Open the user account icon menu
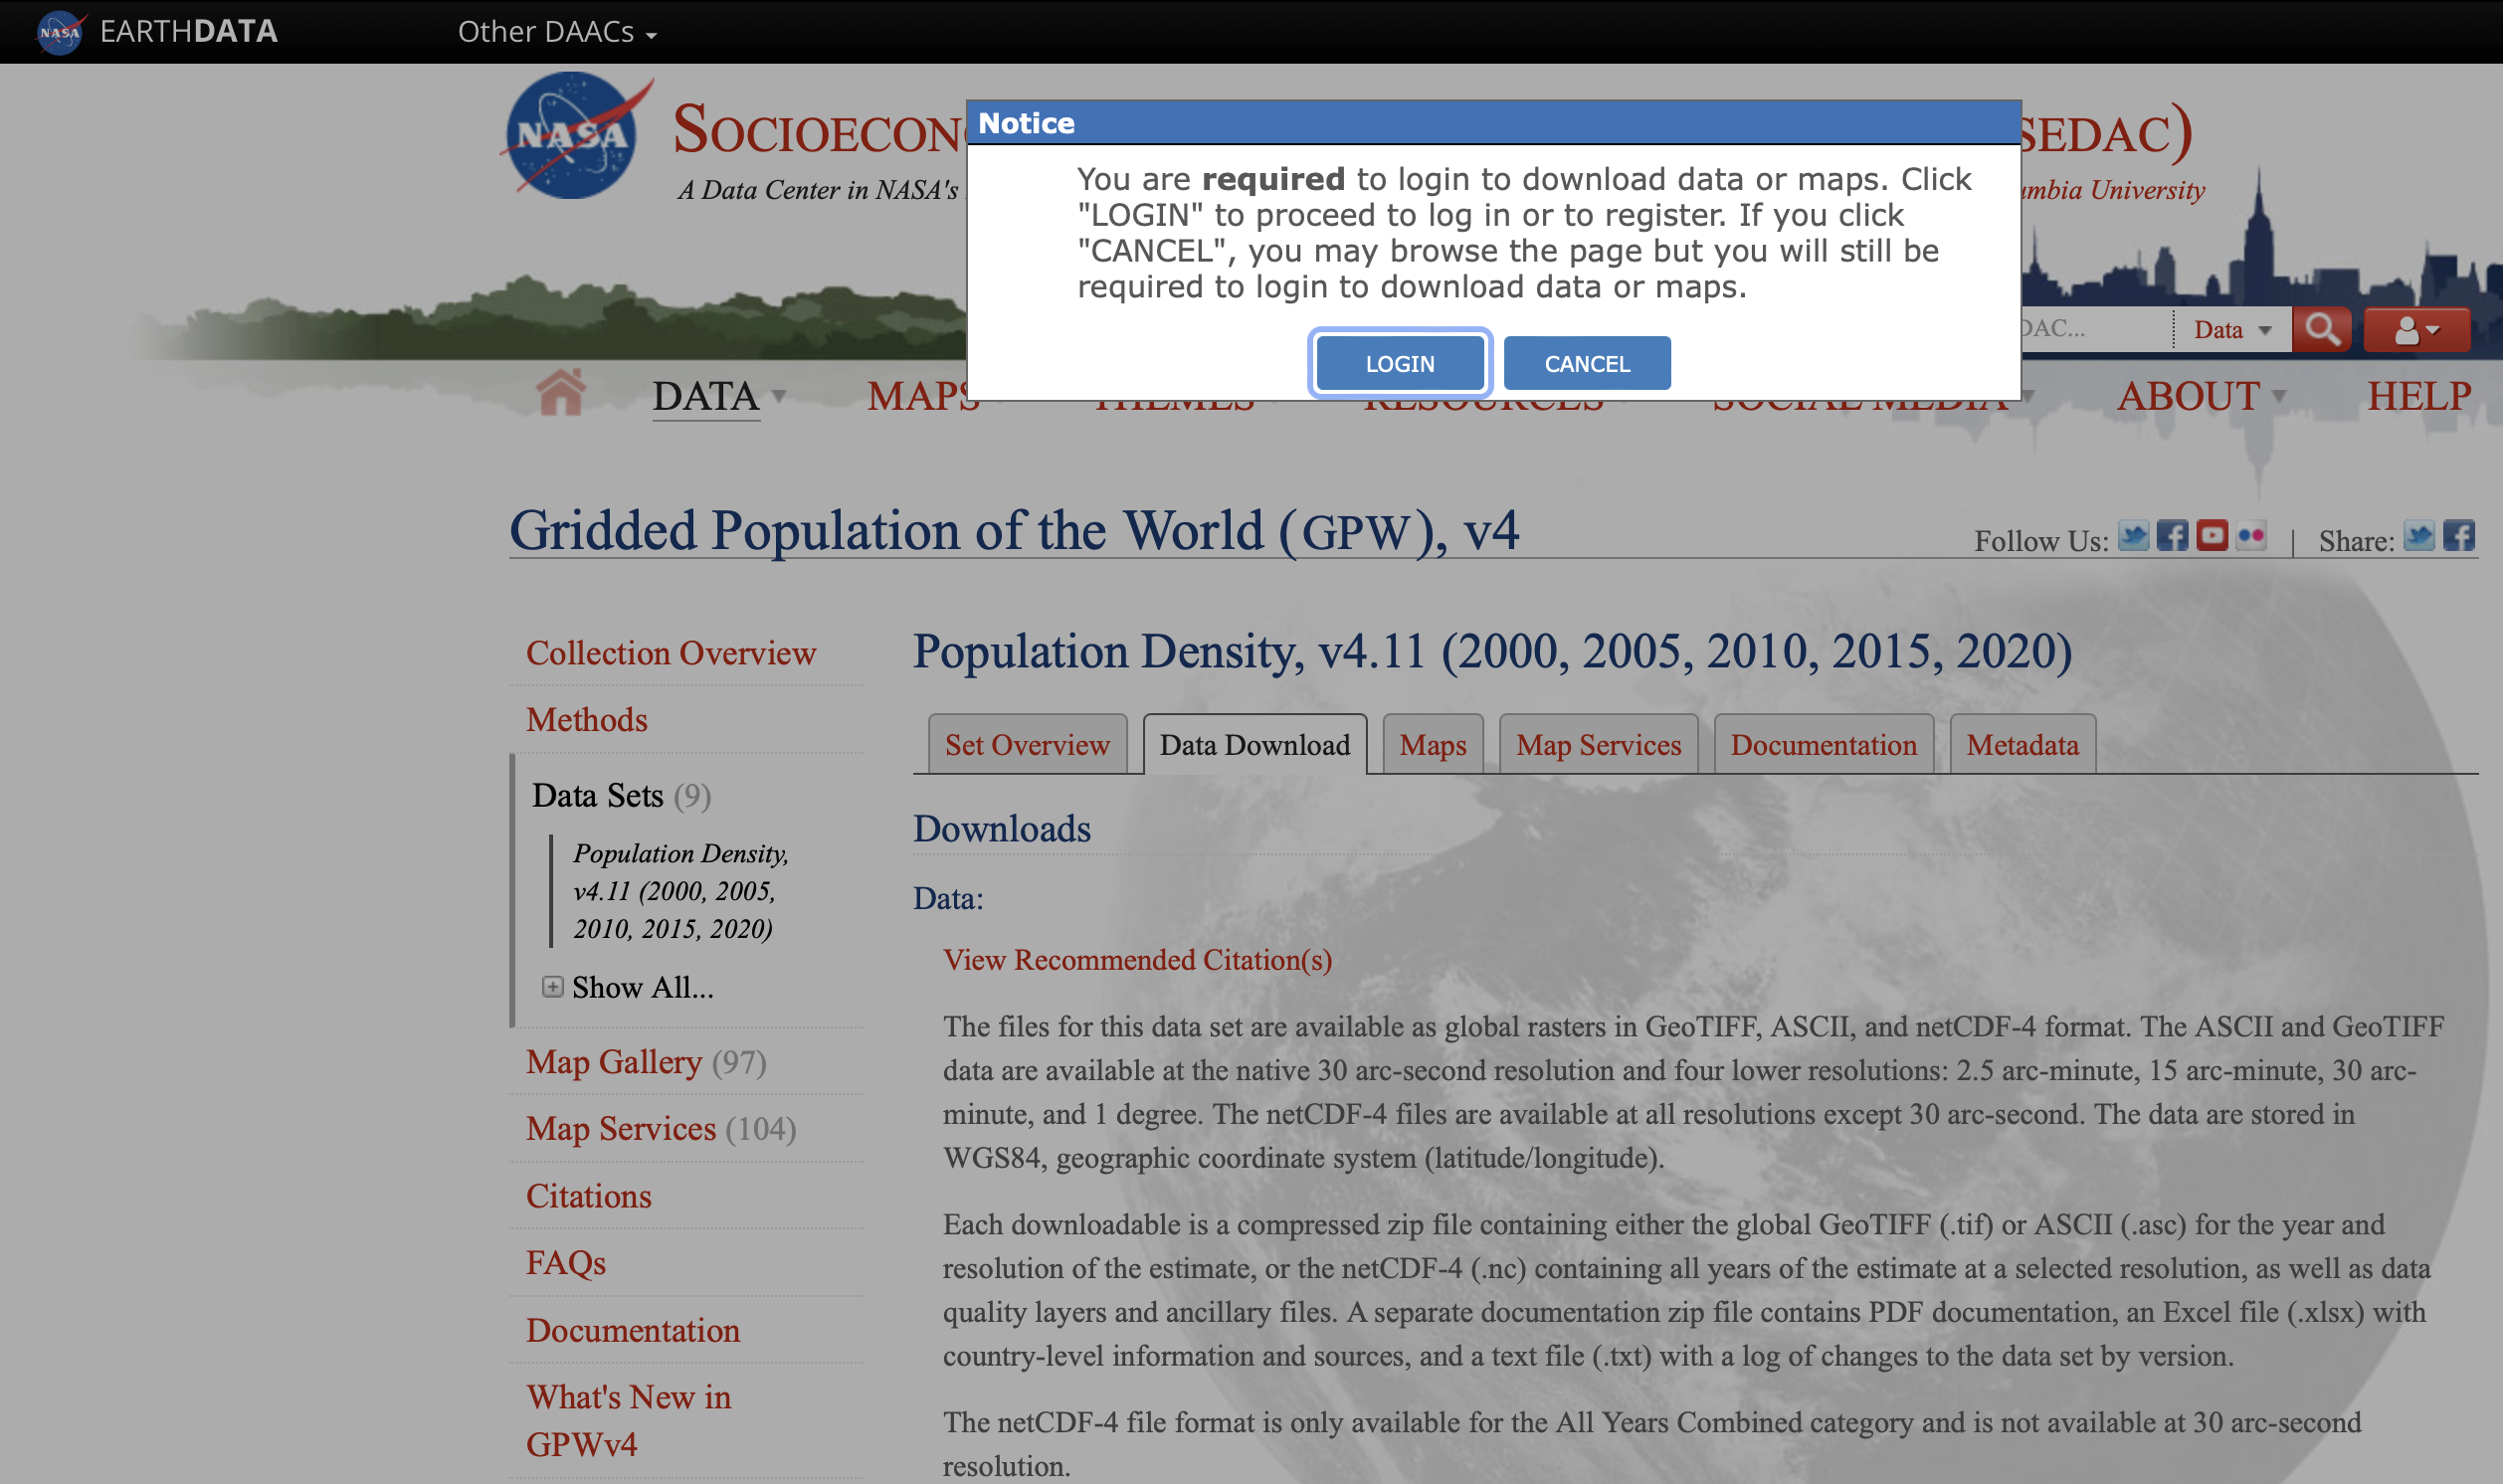Image resolution: width=2503 pixels, height=1484 pixels. [2415, 330]
